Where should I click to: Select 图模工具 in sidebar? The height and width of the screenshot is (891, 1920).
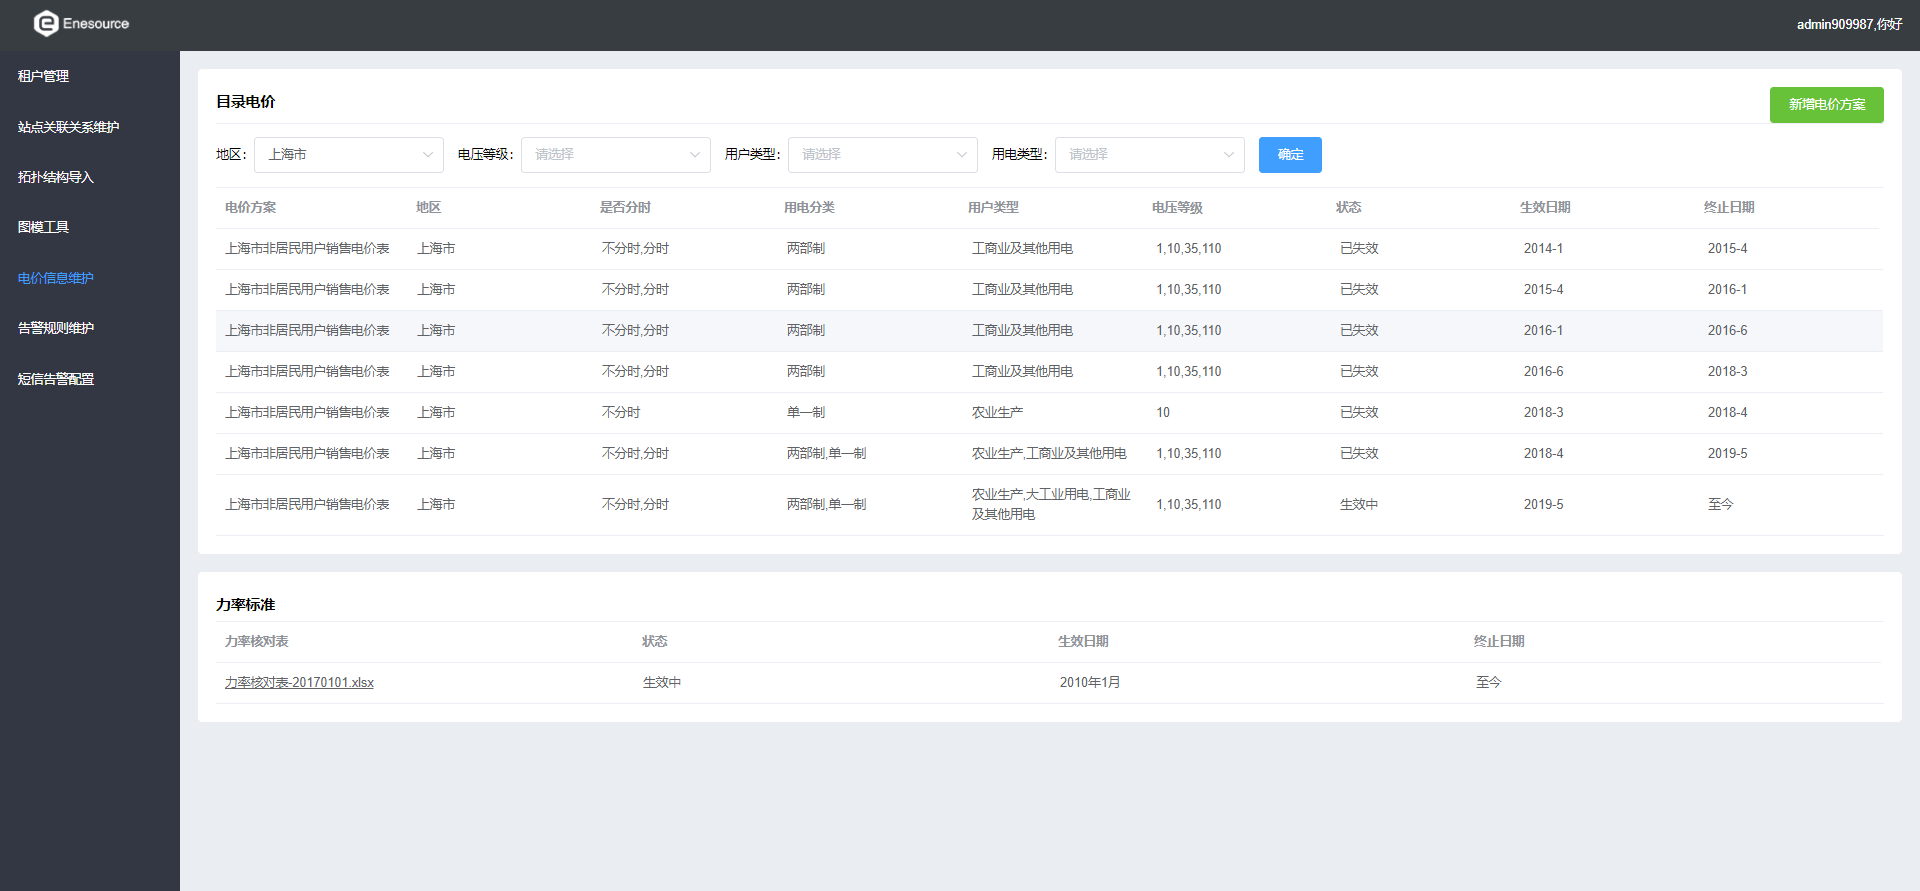[x=43, y=227]
